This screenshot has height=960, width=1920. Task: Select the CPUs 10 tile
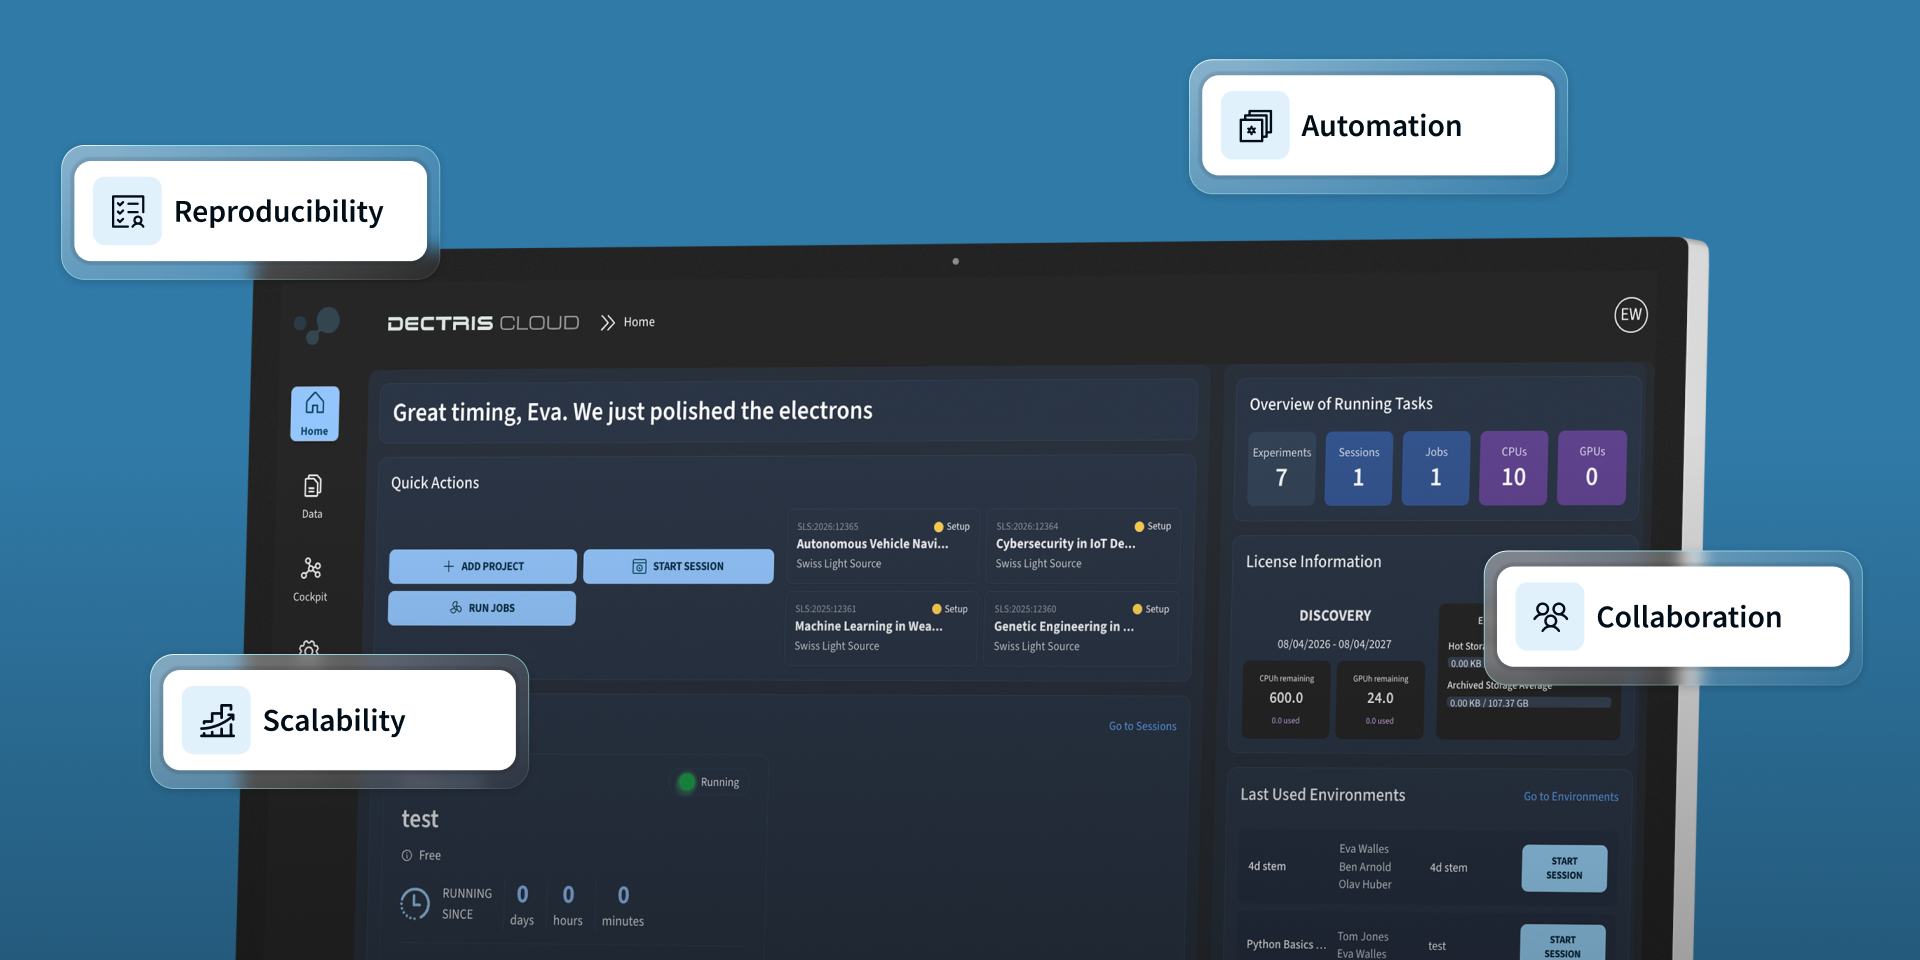tap(1514, 468)
